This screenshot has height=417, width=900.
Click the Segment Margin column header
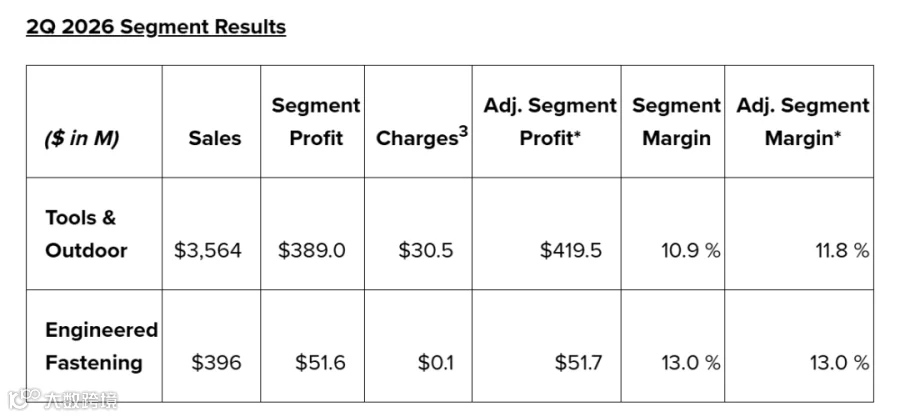tap(676, 122)
